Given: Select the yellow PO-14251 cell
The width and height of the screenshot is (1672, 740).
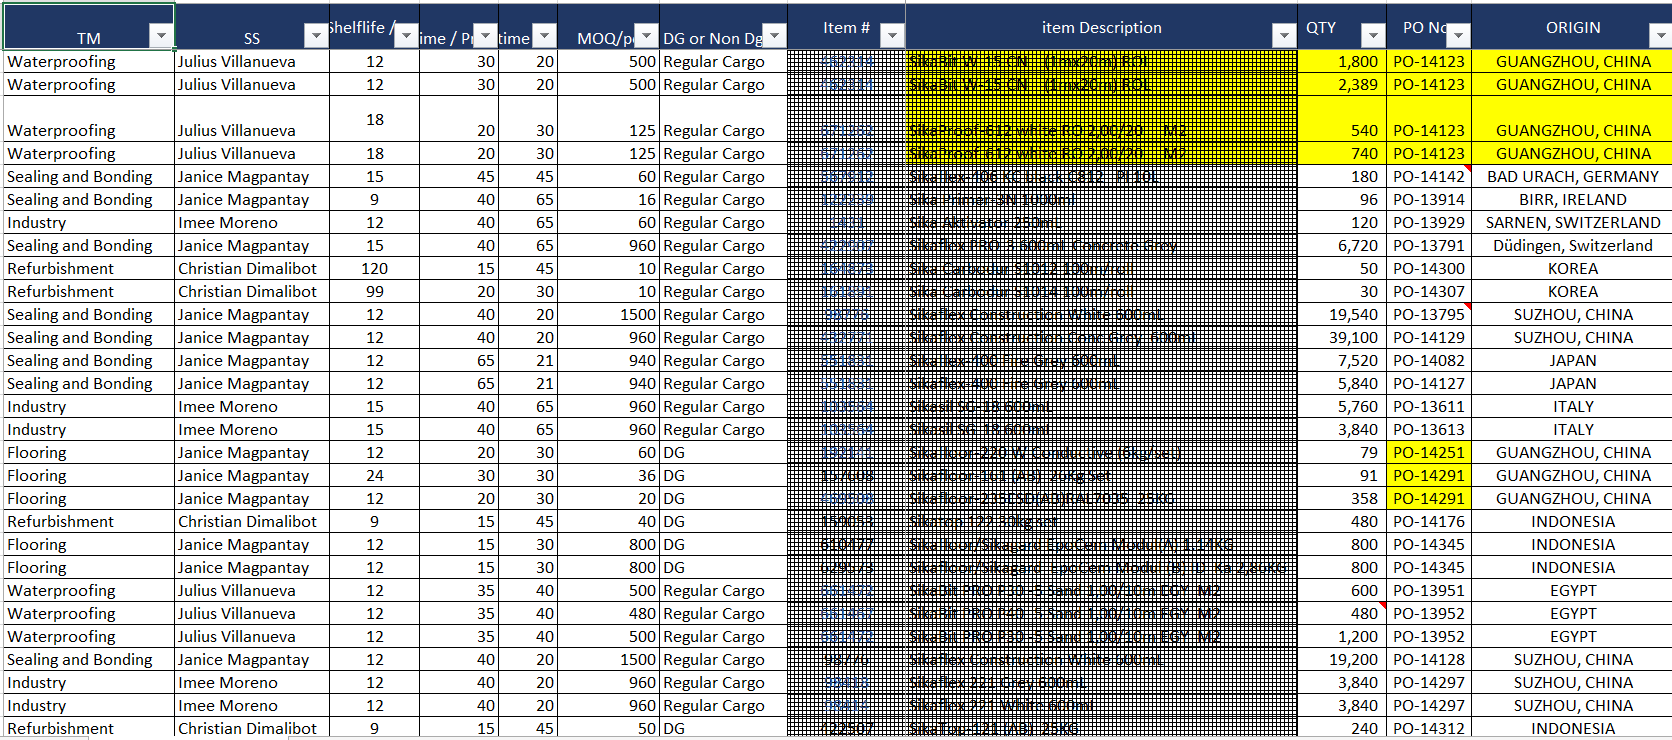Looking at the screenshot, I should 1429,453.
